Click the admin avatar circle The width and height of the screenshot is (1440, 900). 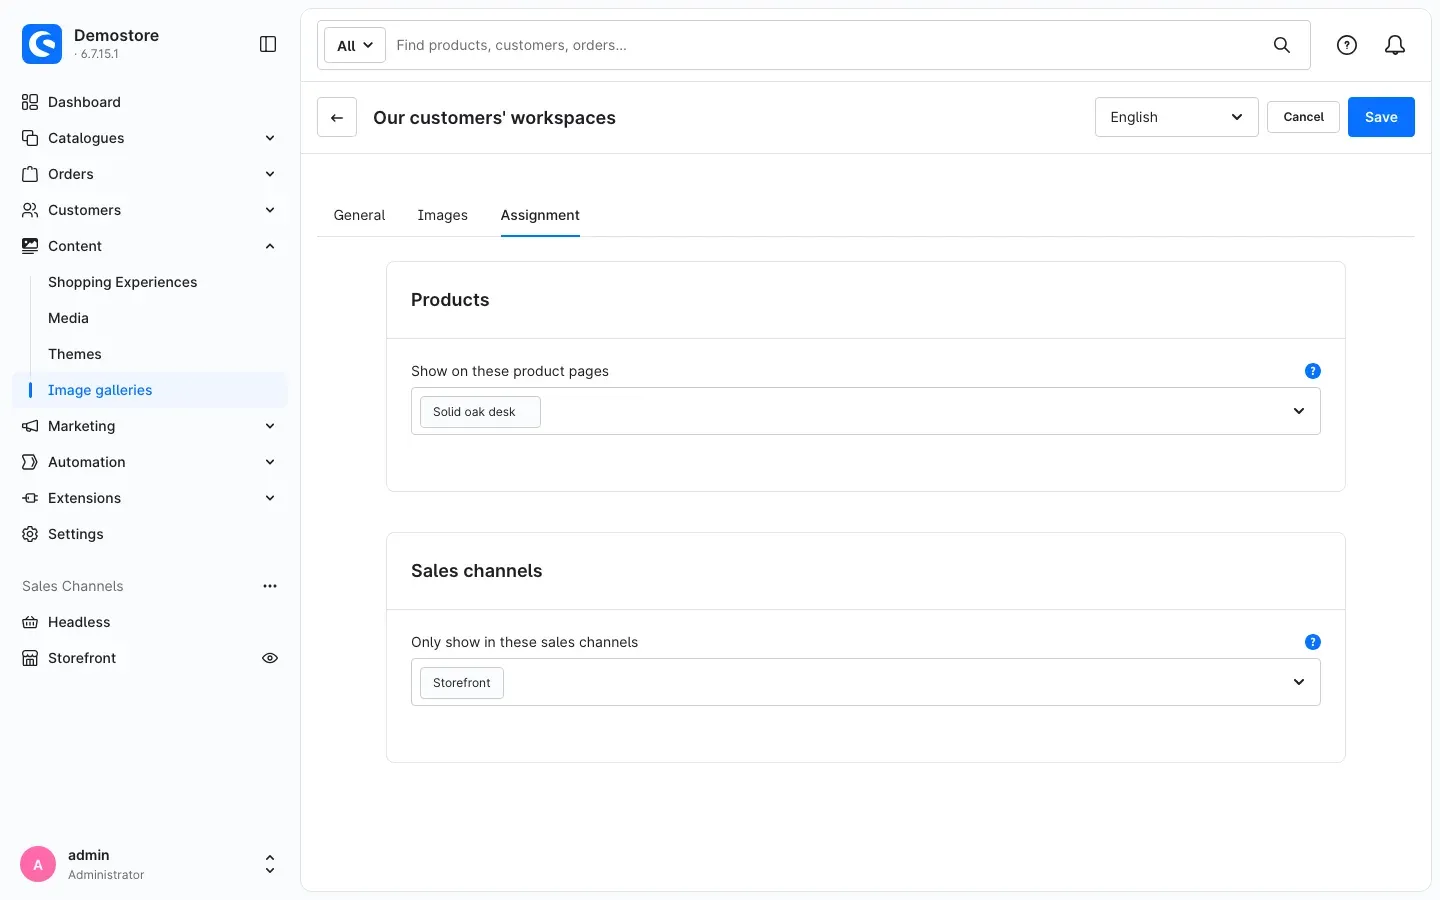click(38, 864)
